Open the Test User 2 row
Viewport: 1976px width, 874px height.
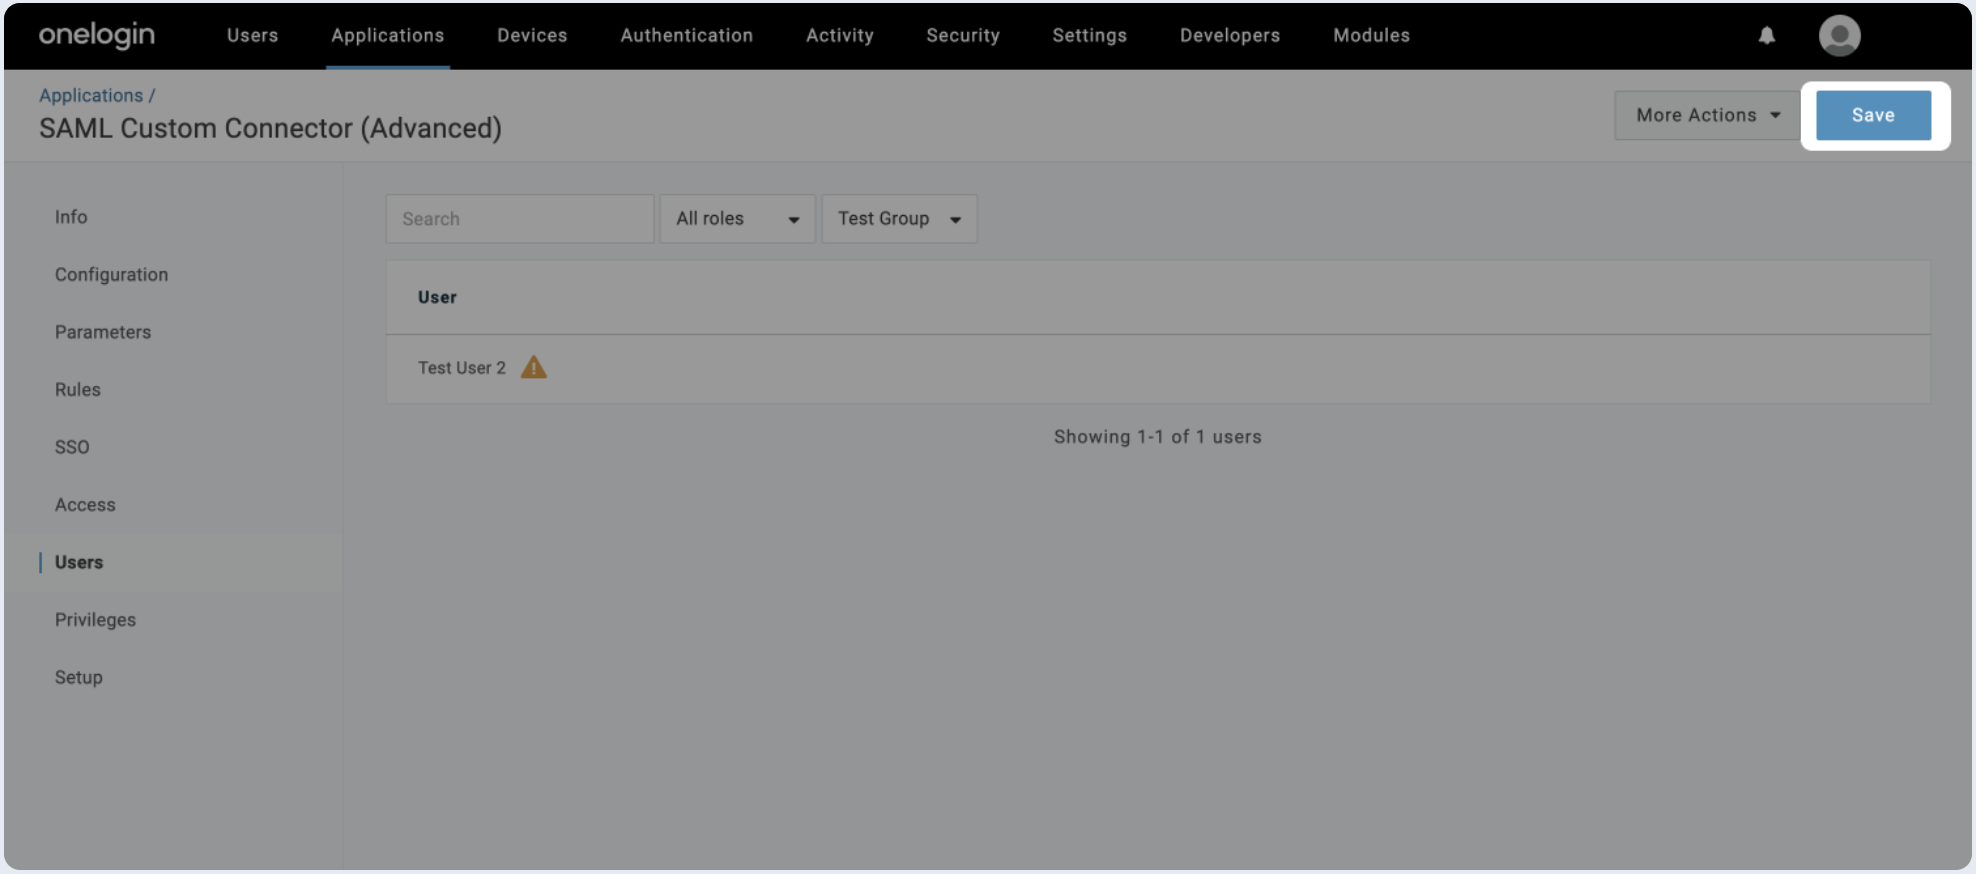[x=462, y=368]
